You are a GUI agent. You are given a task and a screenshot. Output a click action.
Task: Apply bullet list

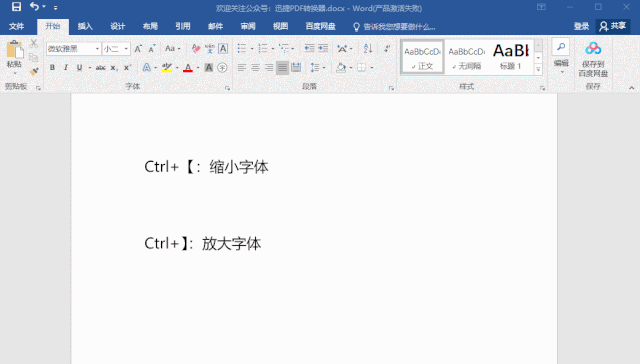coord(242,49)
